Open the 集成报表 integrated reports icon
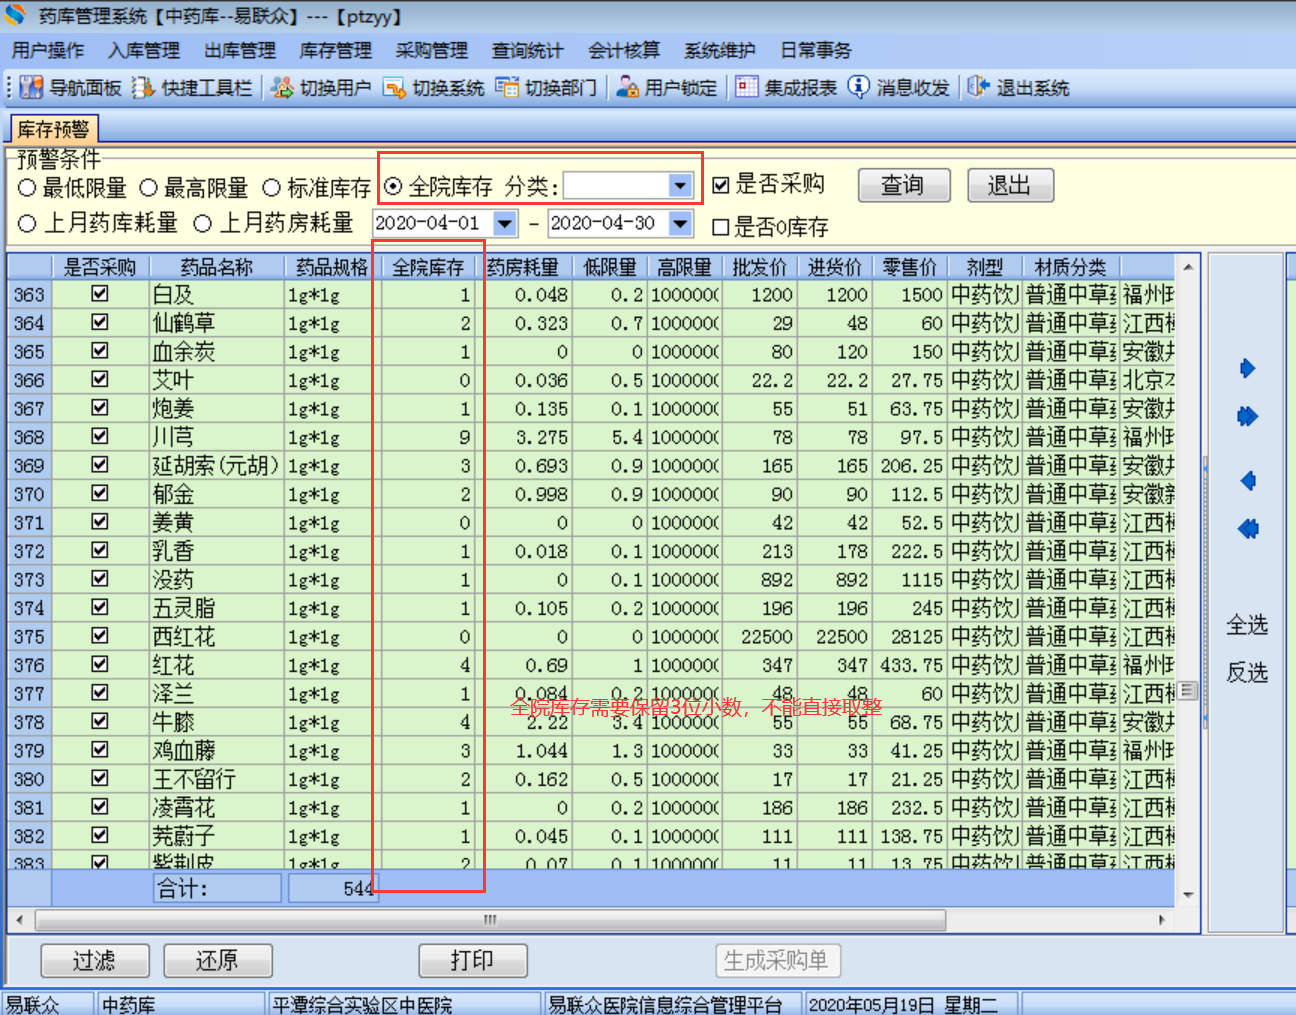This screenshot has height=1015, width=1296. (746, 88)
